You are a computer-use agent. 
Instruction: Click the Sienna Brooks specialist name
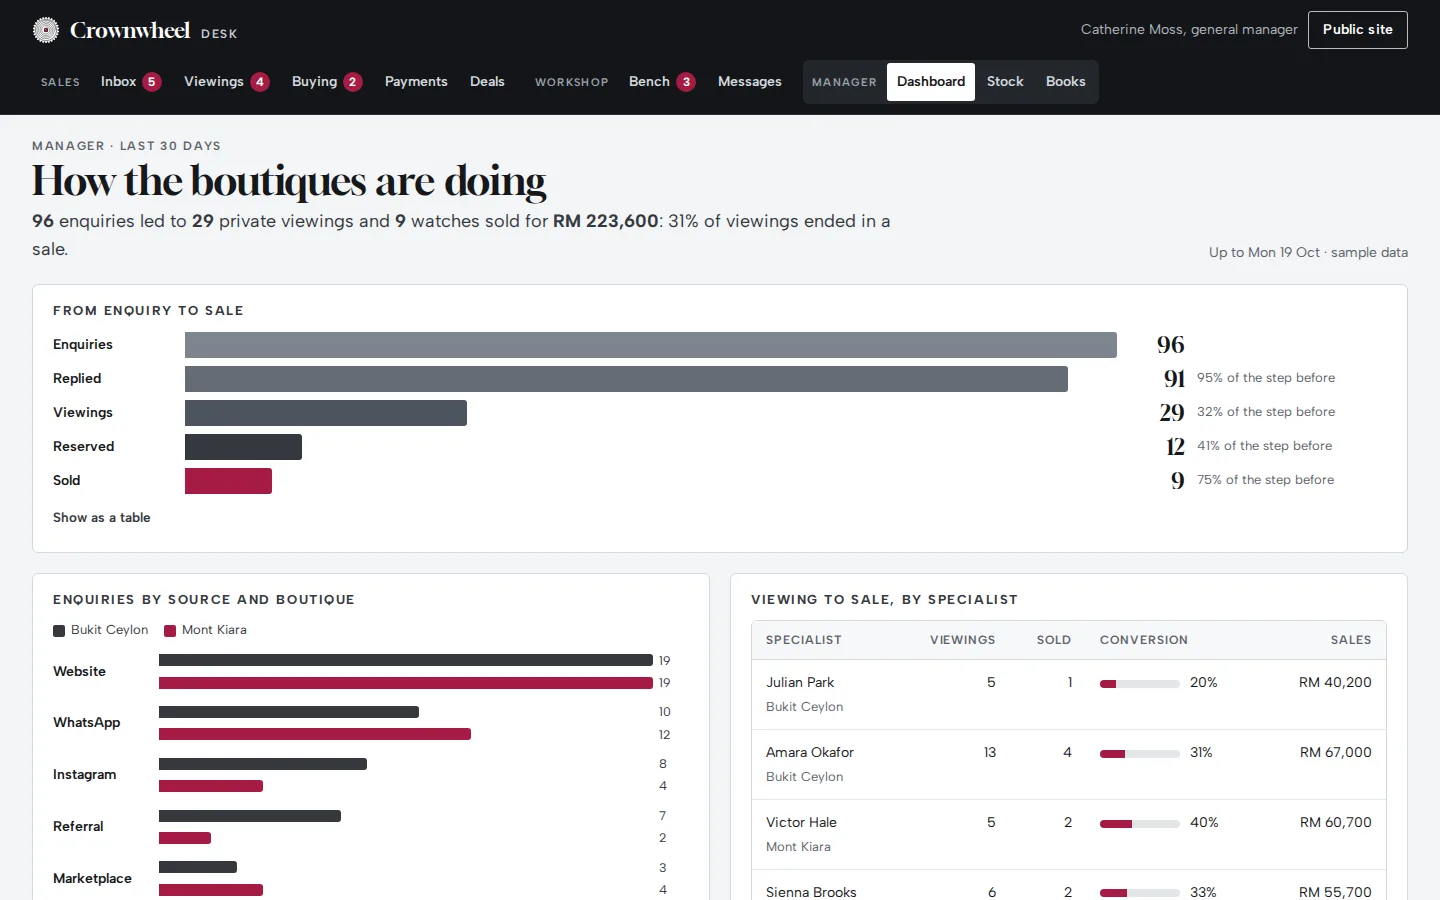pos(811,892)
